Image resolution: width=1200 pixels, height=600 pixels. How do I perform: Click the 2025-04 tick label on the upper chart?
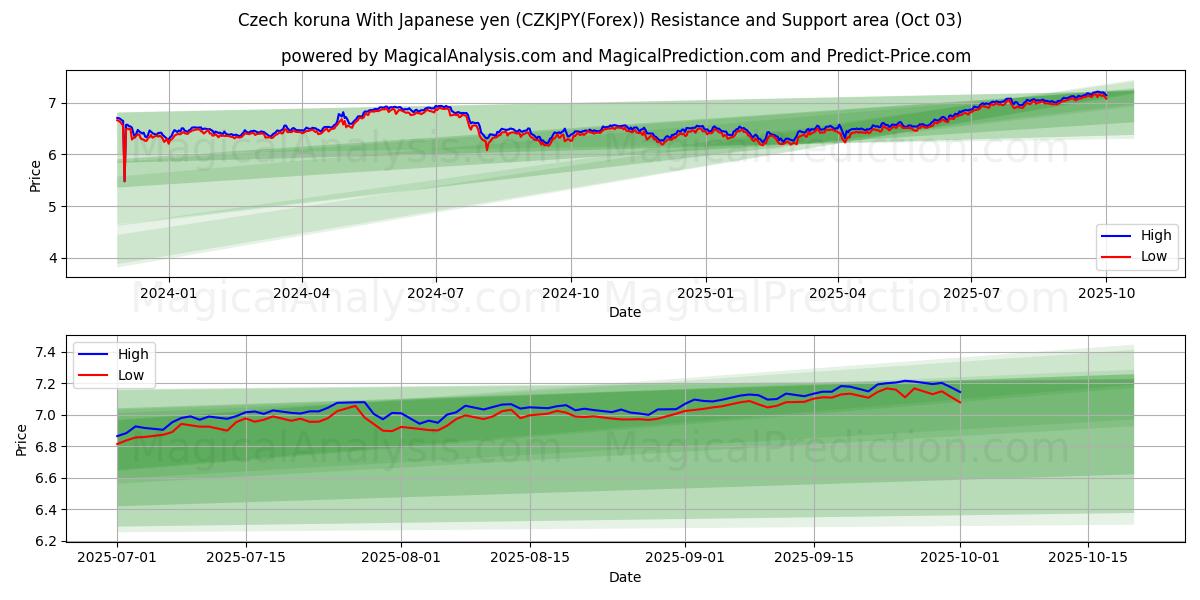click(x=838, y=293)
